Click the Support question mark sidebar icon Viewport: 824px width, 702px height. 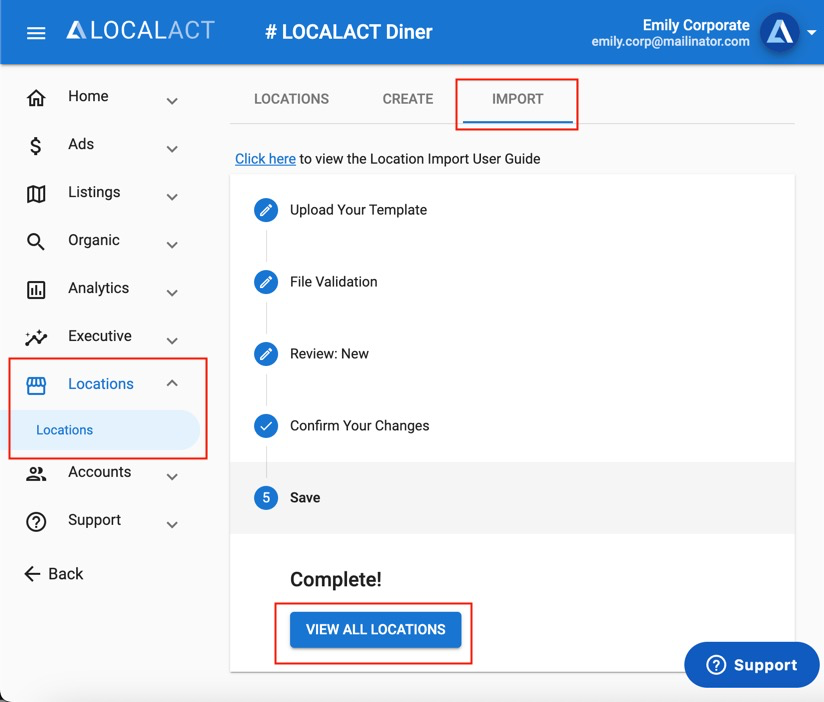pyautogui.click(x=36, y=522)
